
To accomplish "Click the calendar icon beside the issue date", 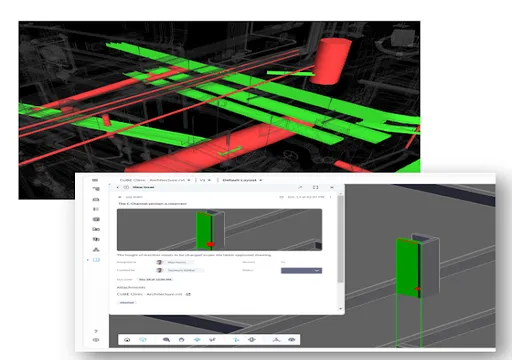I will 282,197.
